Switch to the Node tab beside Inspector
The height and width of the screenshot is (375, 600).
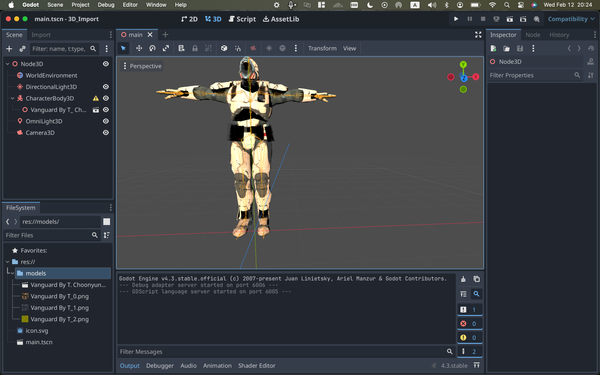pos(533,35)
